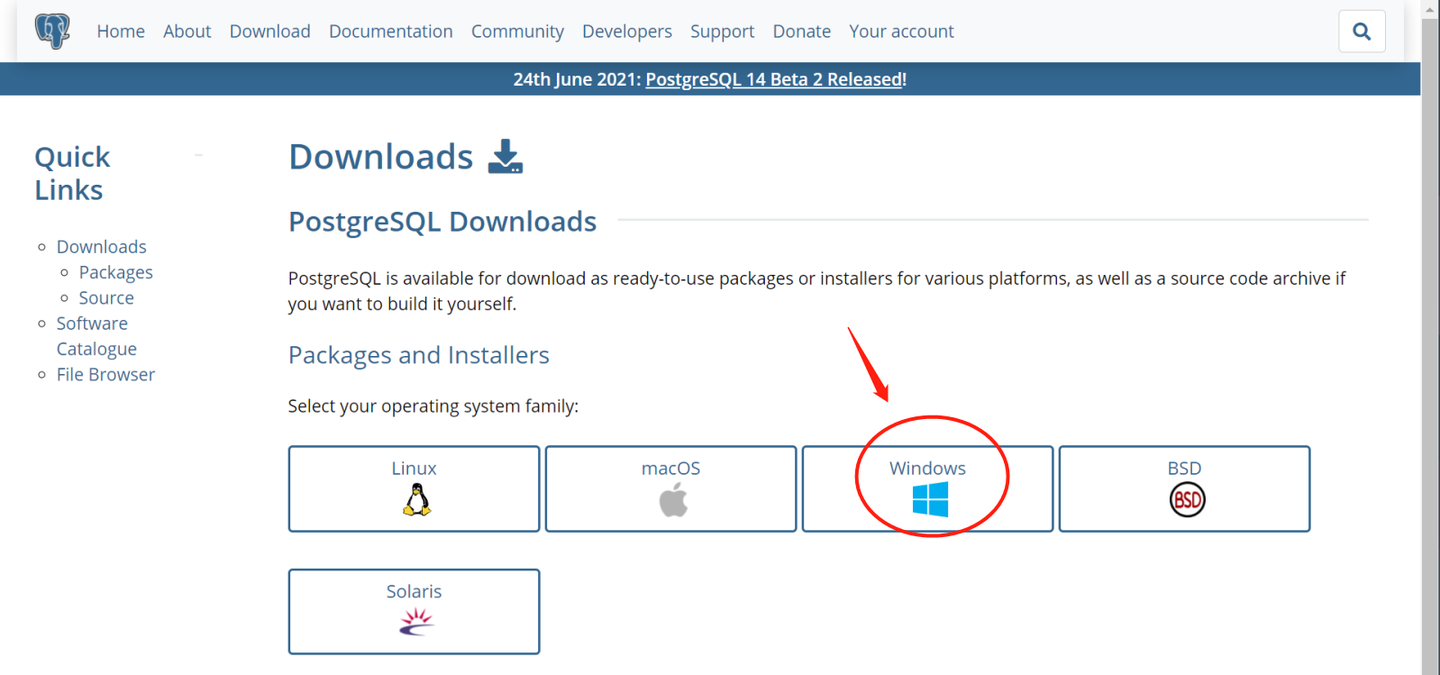This screenshot has height=675, width=1440.
Task: Open the Download menu item
Action: tap(269, 31)
